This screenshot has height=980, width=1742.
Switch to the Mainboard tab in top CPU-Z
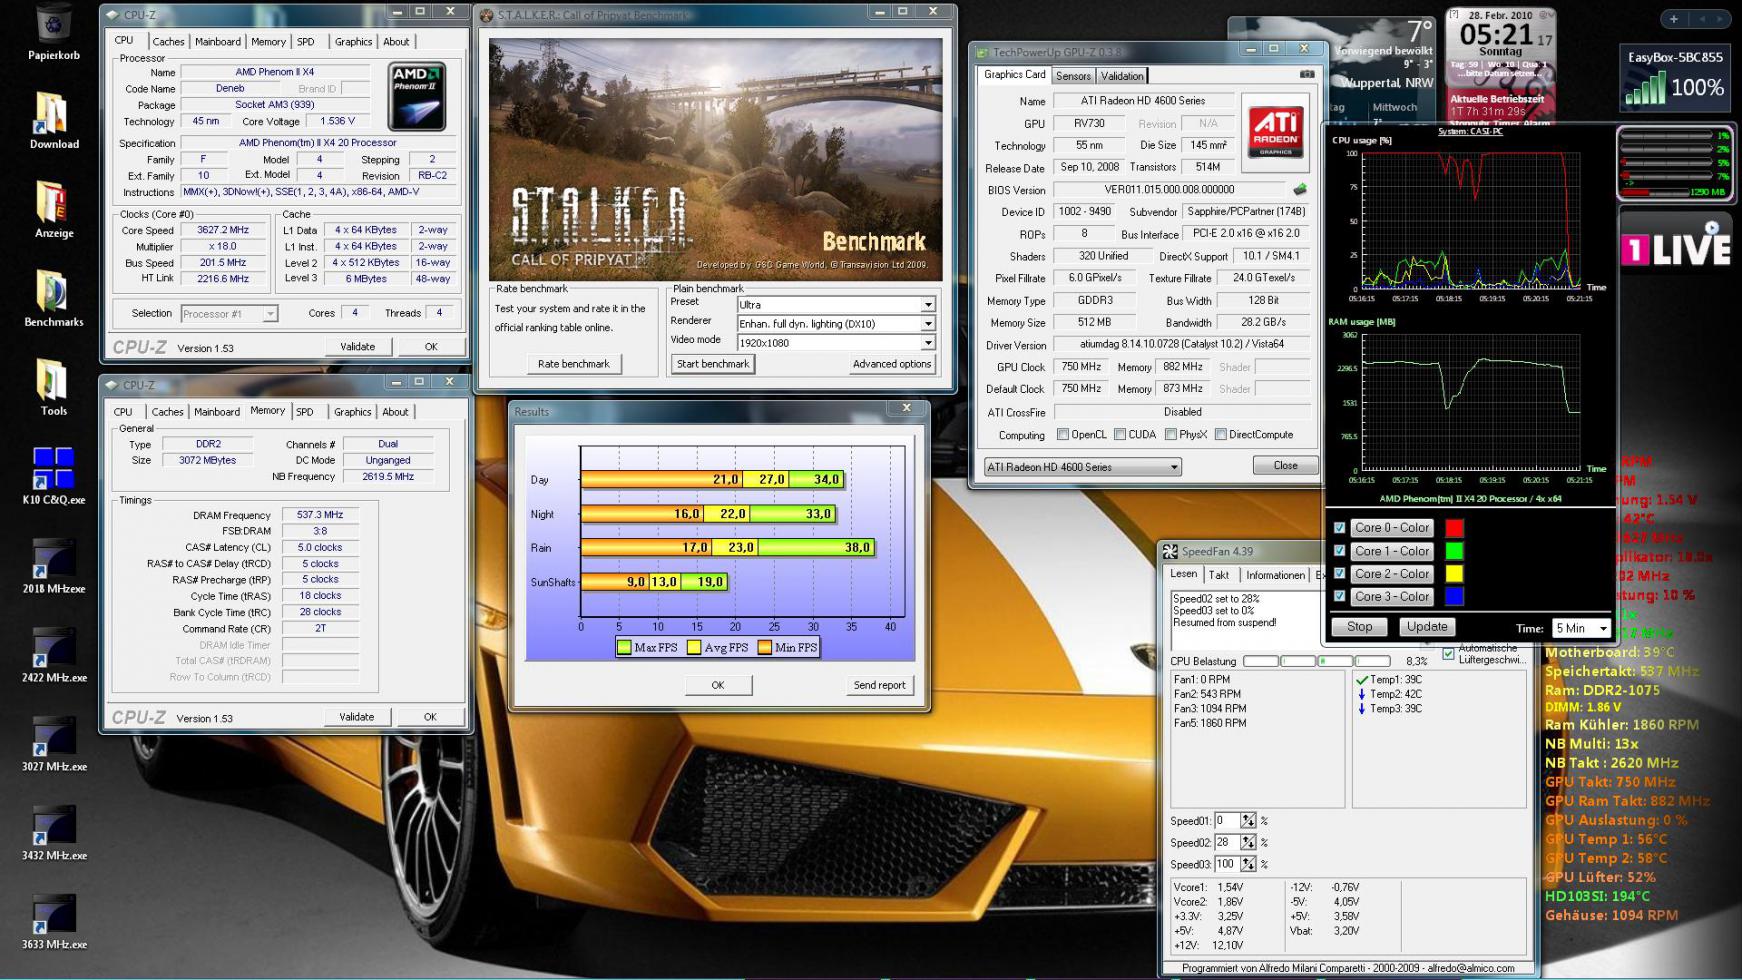218,42
